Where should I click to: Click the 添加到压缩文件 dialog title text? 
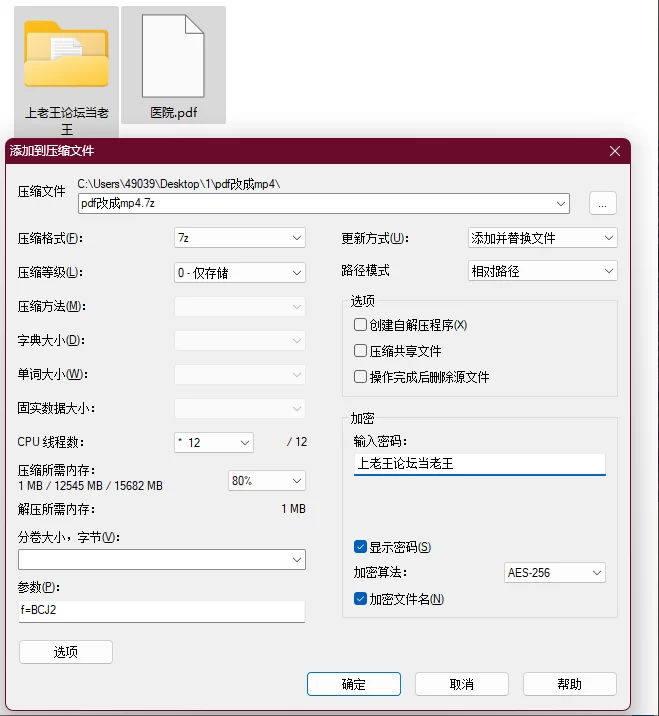52,151
